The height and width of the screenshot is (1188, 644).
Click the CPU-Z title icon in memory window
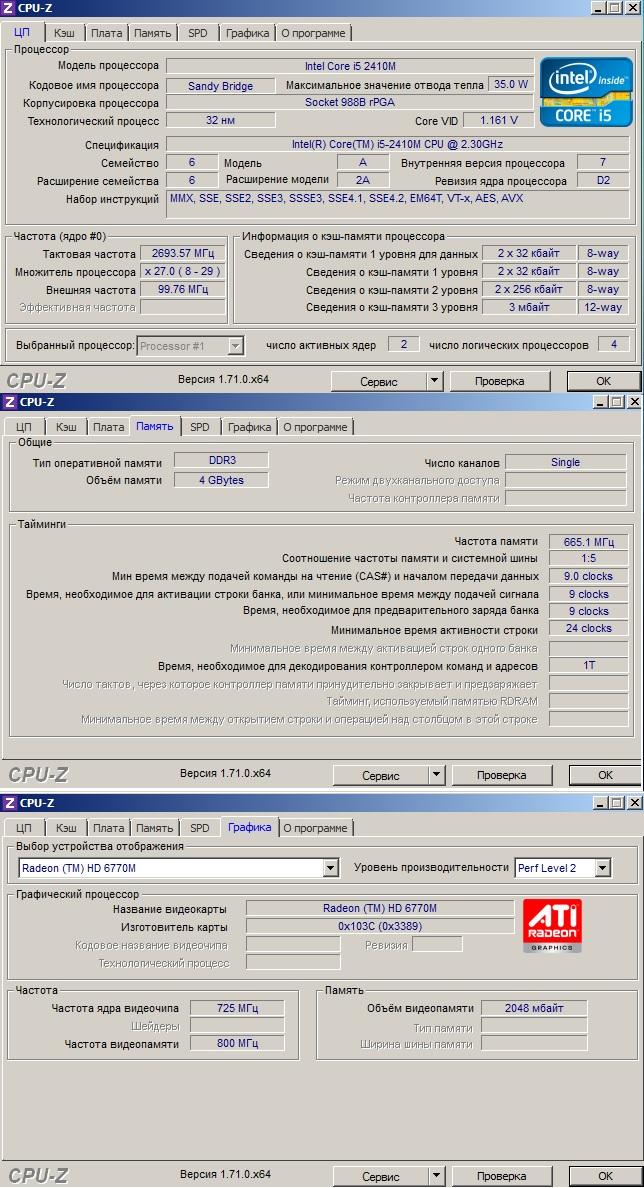pos(9,402)
